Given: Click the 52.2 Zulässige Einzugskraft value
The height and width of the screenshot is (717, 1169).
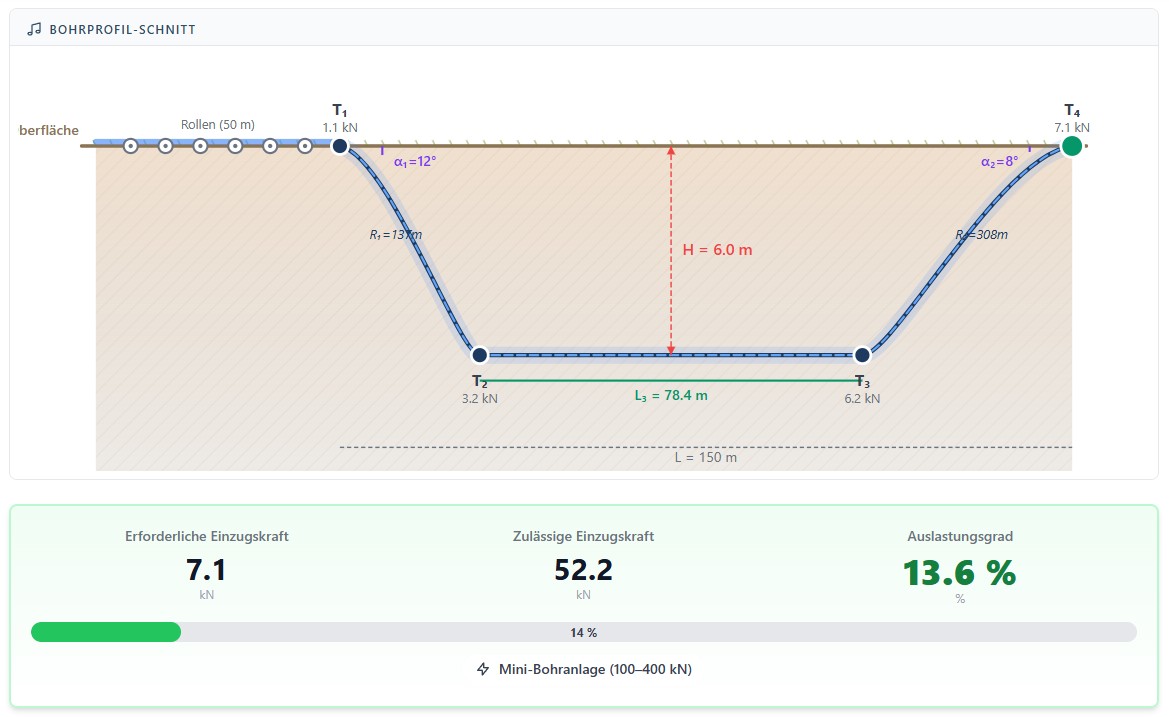Looking at the screenshot, I should click(x=583, y=569).
